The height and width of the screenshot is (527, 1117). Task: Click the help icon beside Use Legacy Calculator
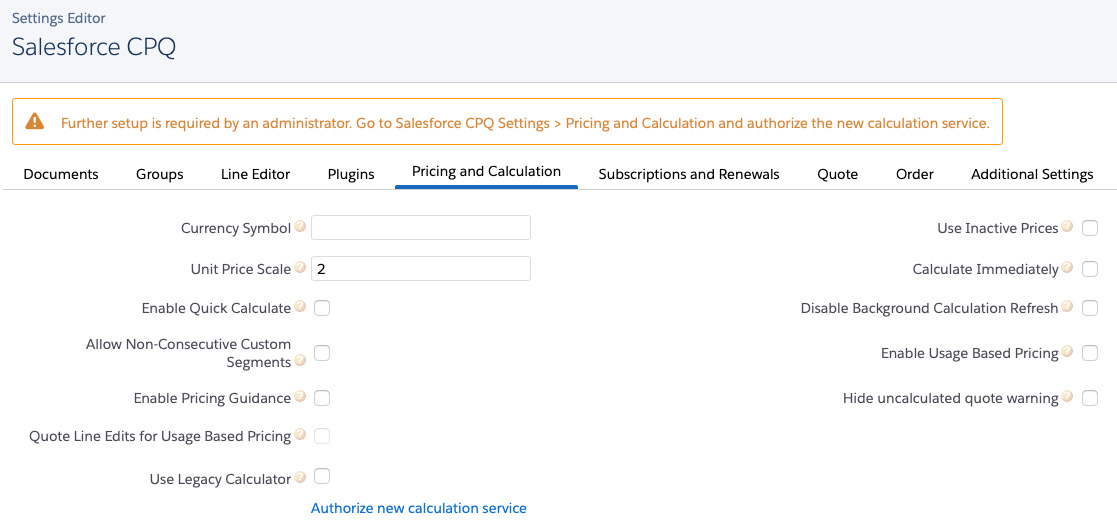click(x=300, y=478)
